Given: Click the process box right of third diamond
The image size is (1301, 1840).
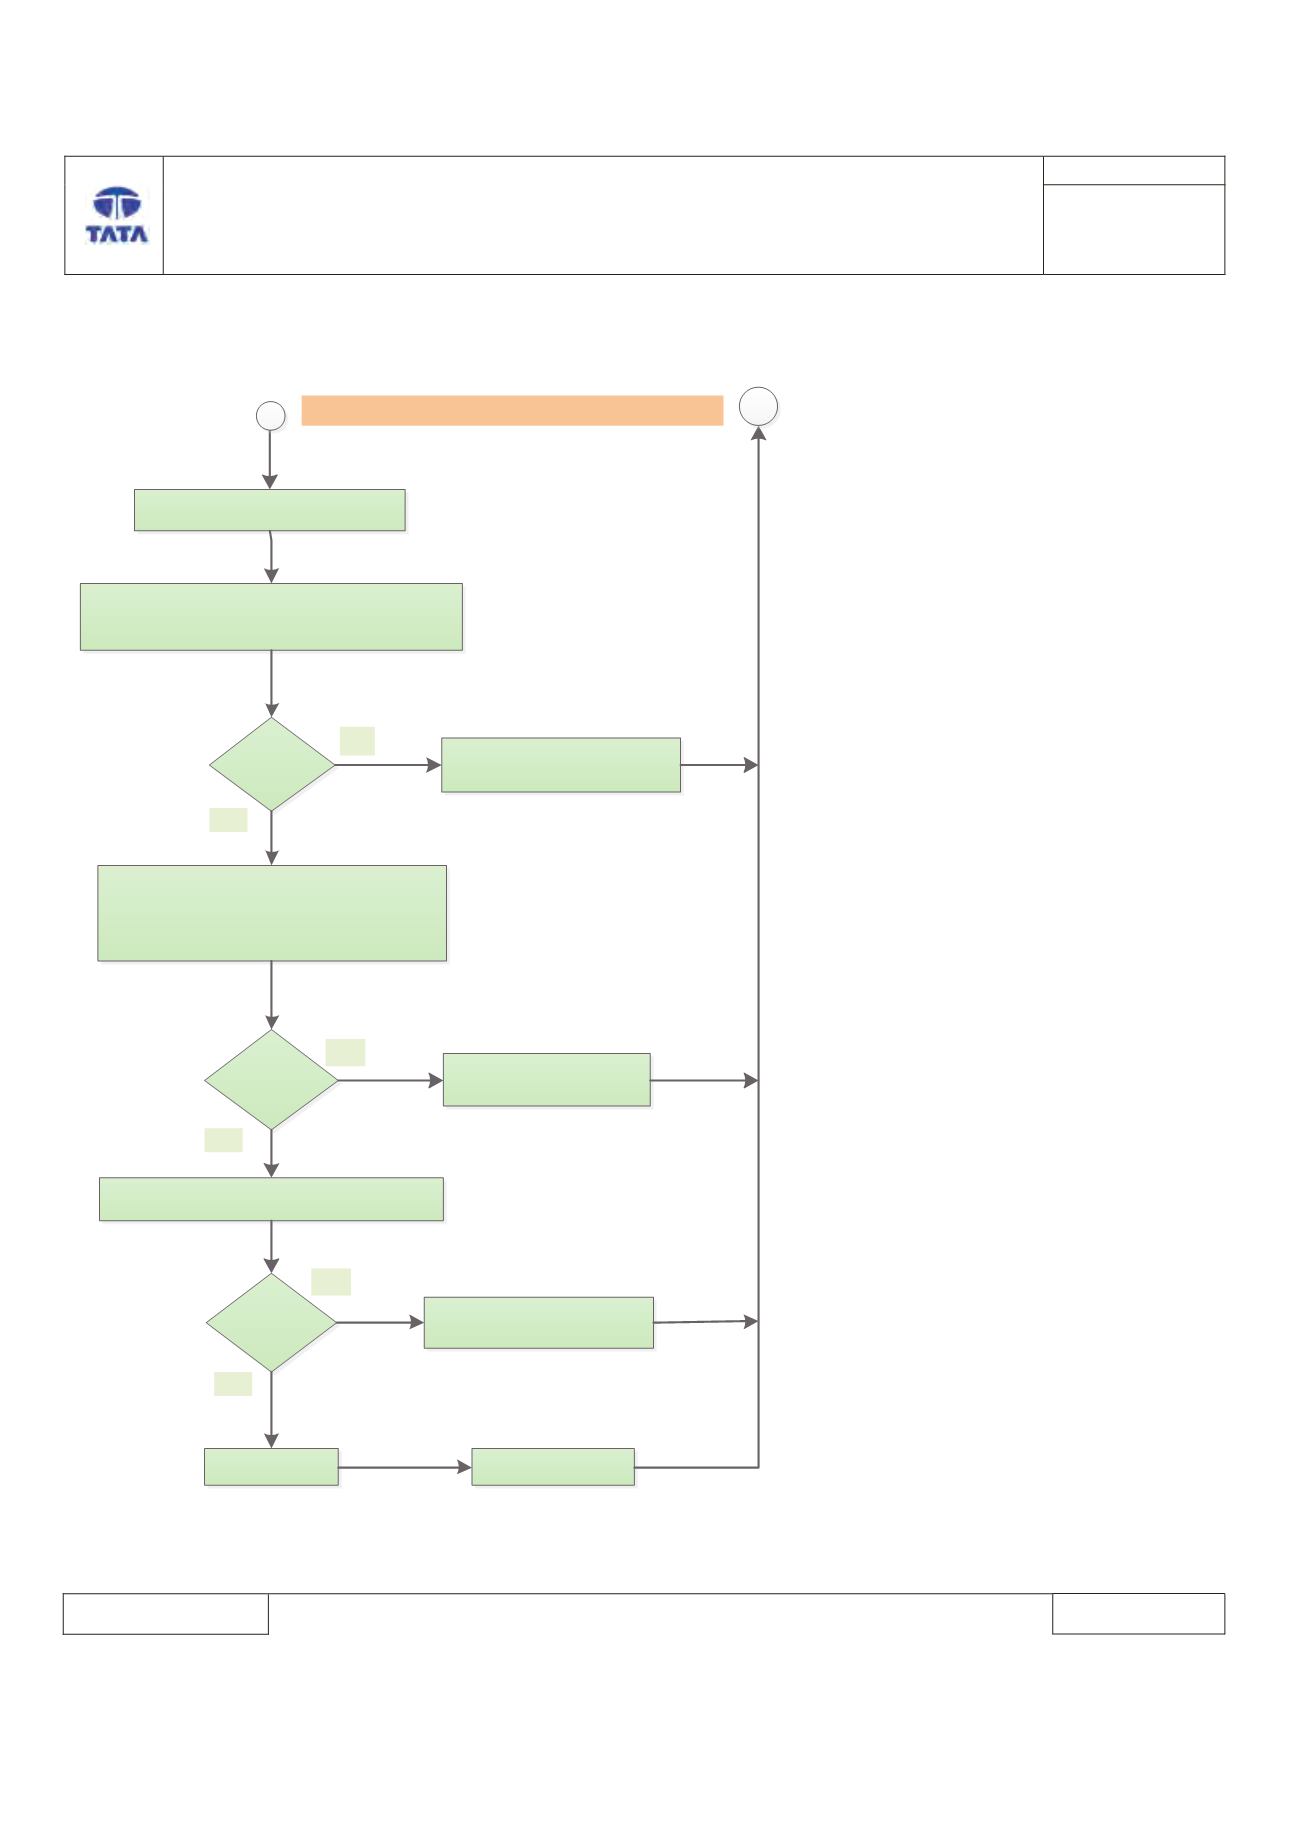Looking at the screenshot, I should point(539,1323).
